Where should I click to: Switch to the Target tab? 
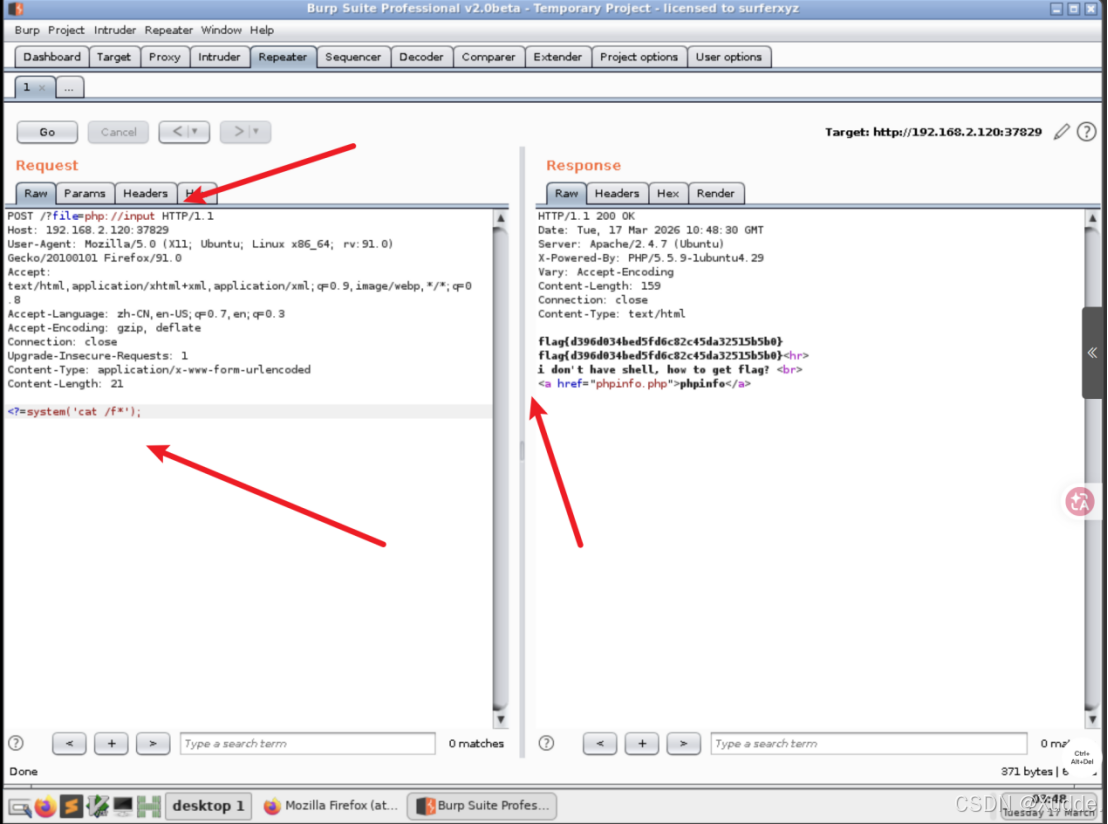coord(114,57)
